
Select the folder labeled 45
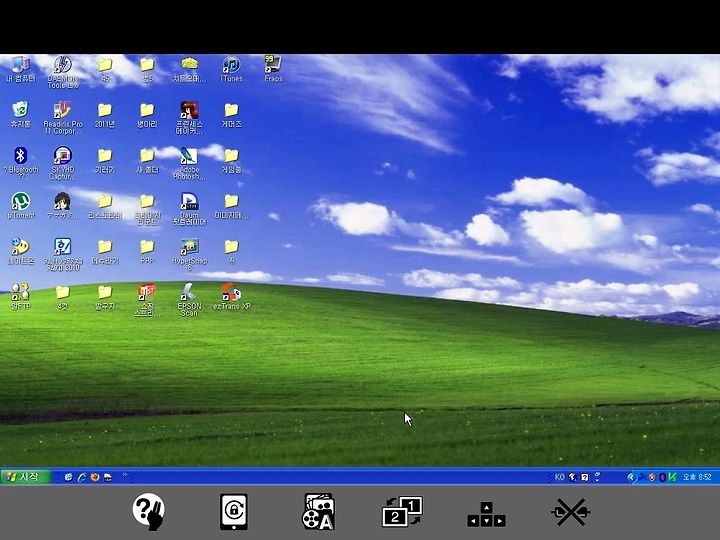click(105, 70)
